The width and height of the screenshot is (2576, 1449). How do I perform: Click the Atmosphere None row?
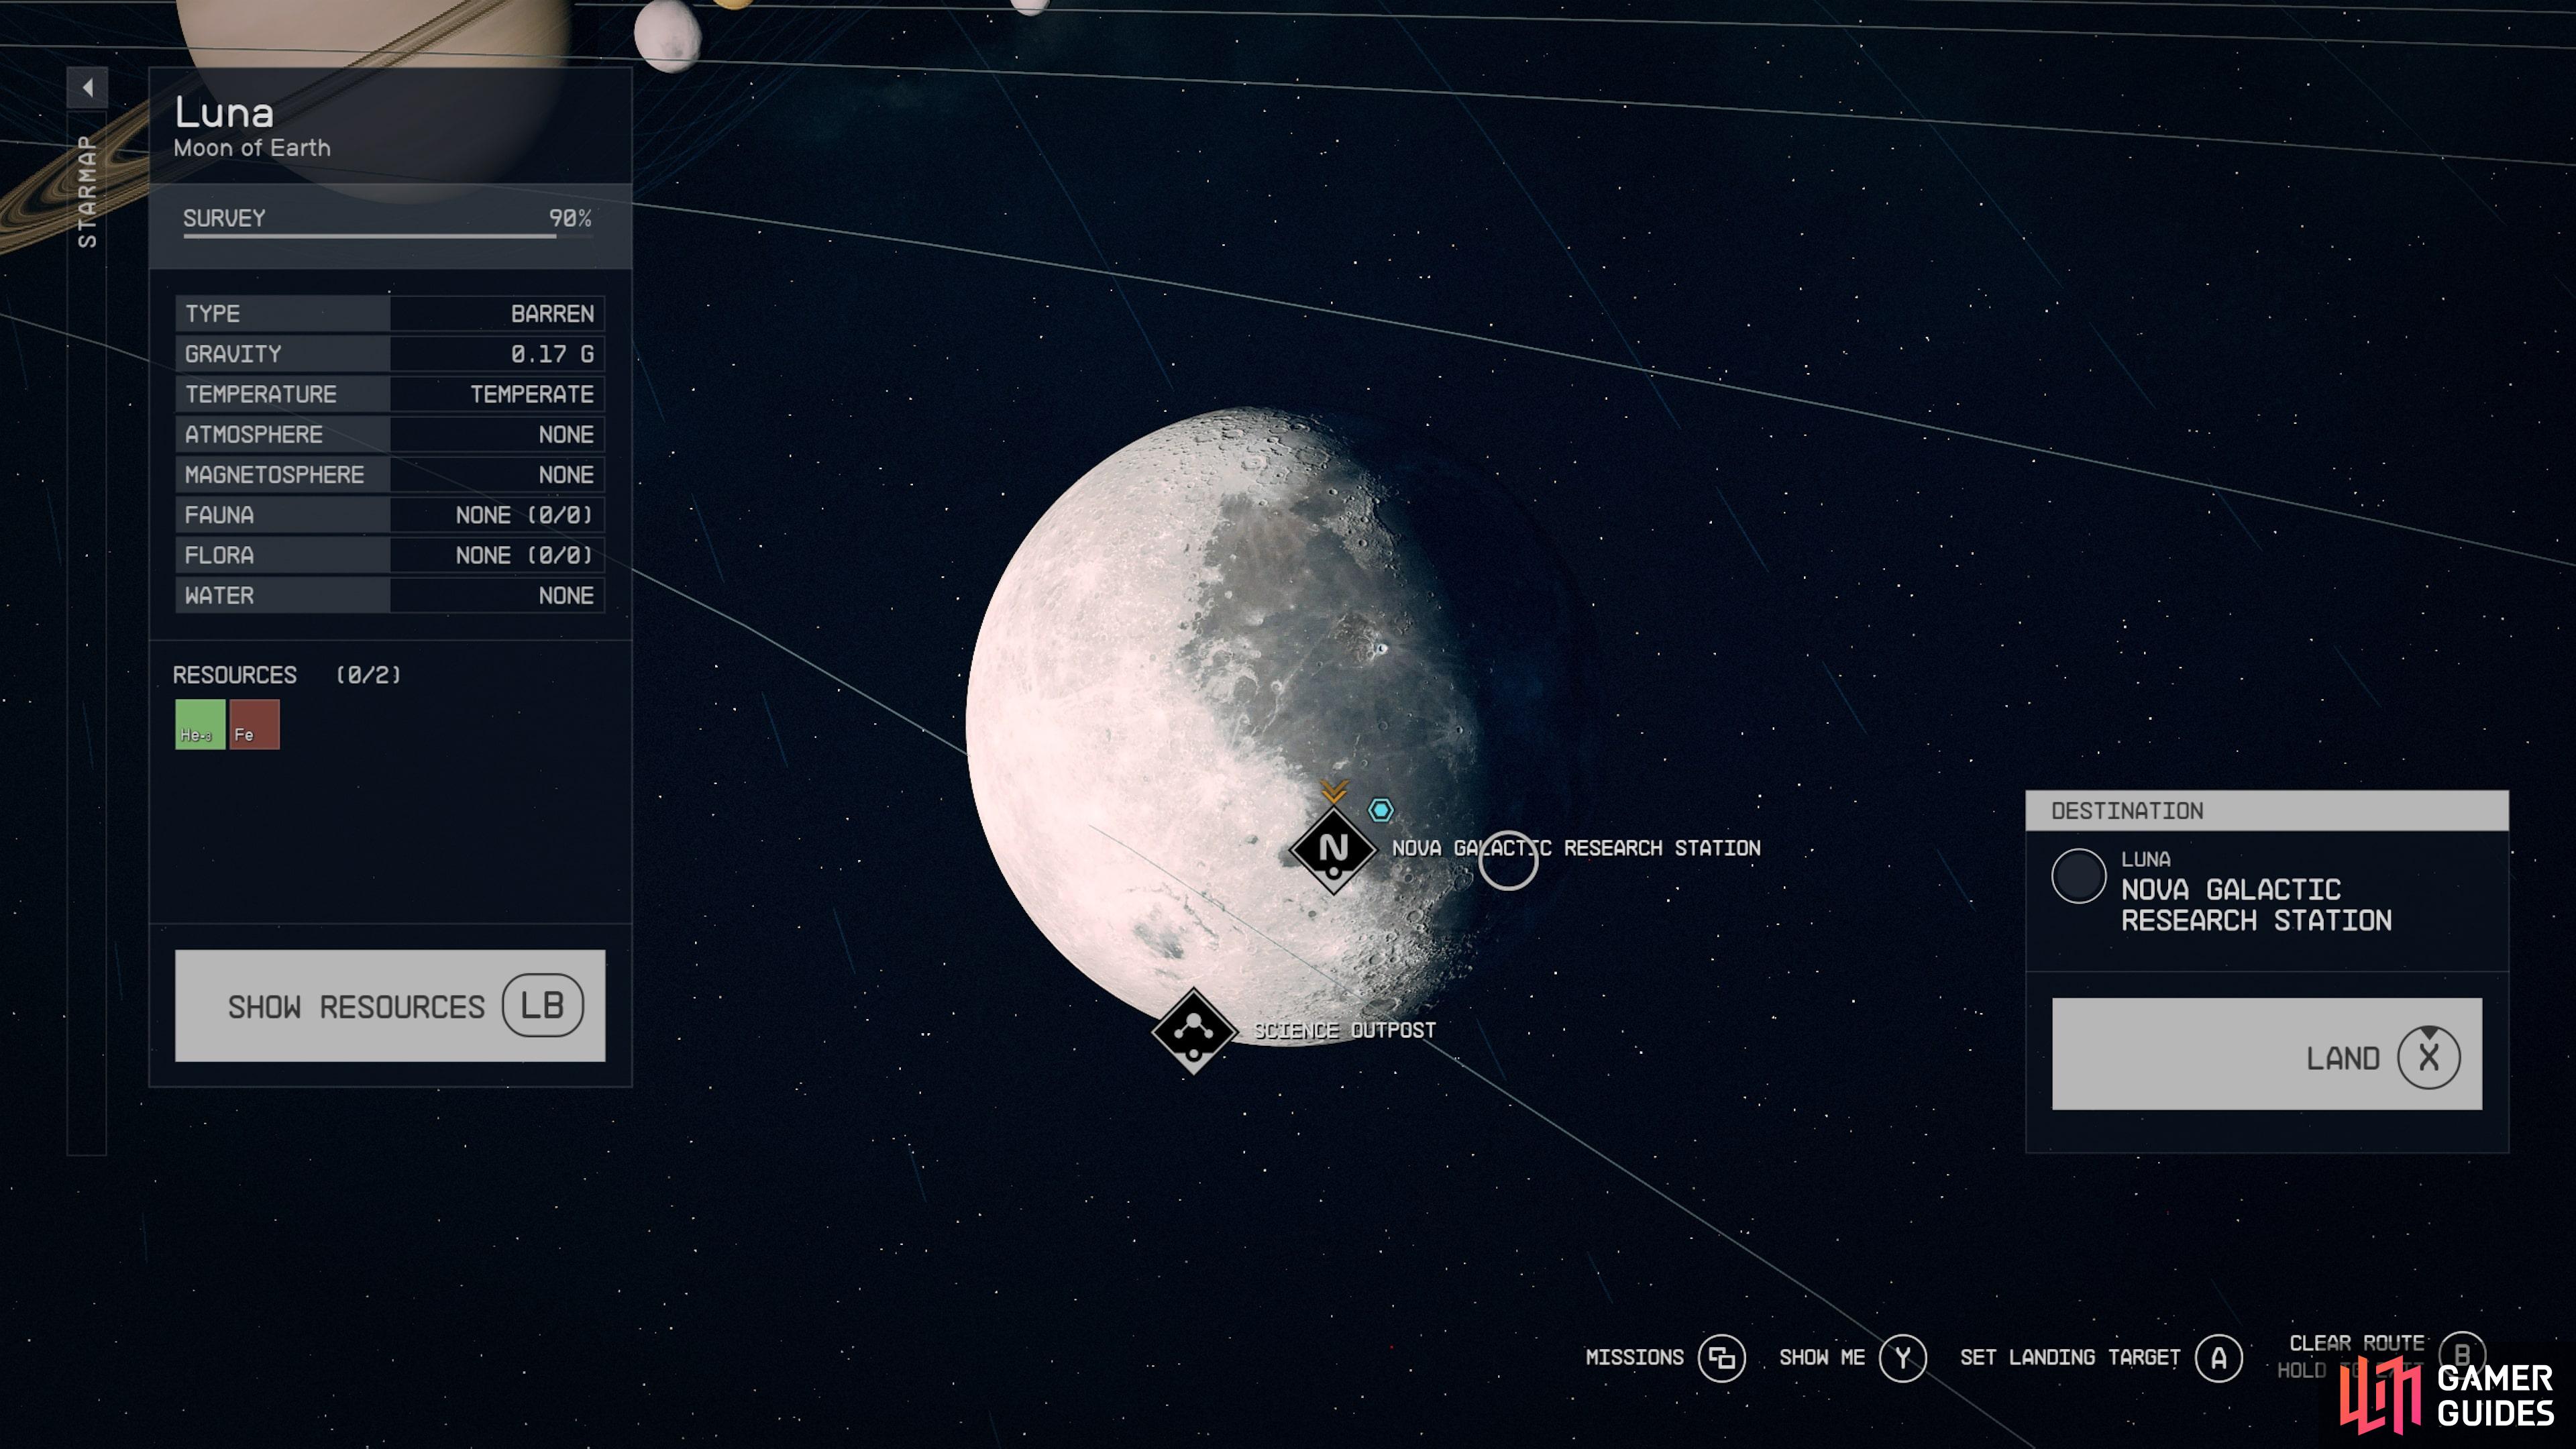pos(390,435)
